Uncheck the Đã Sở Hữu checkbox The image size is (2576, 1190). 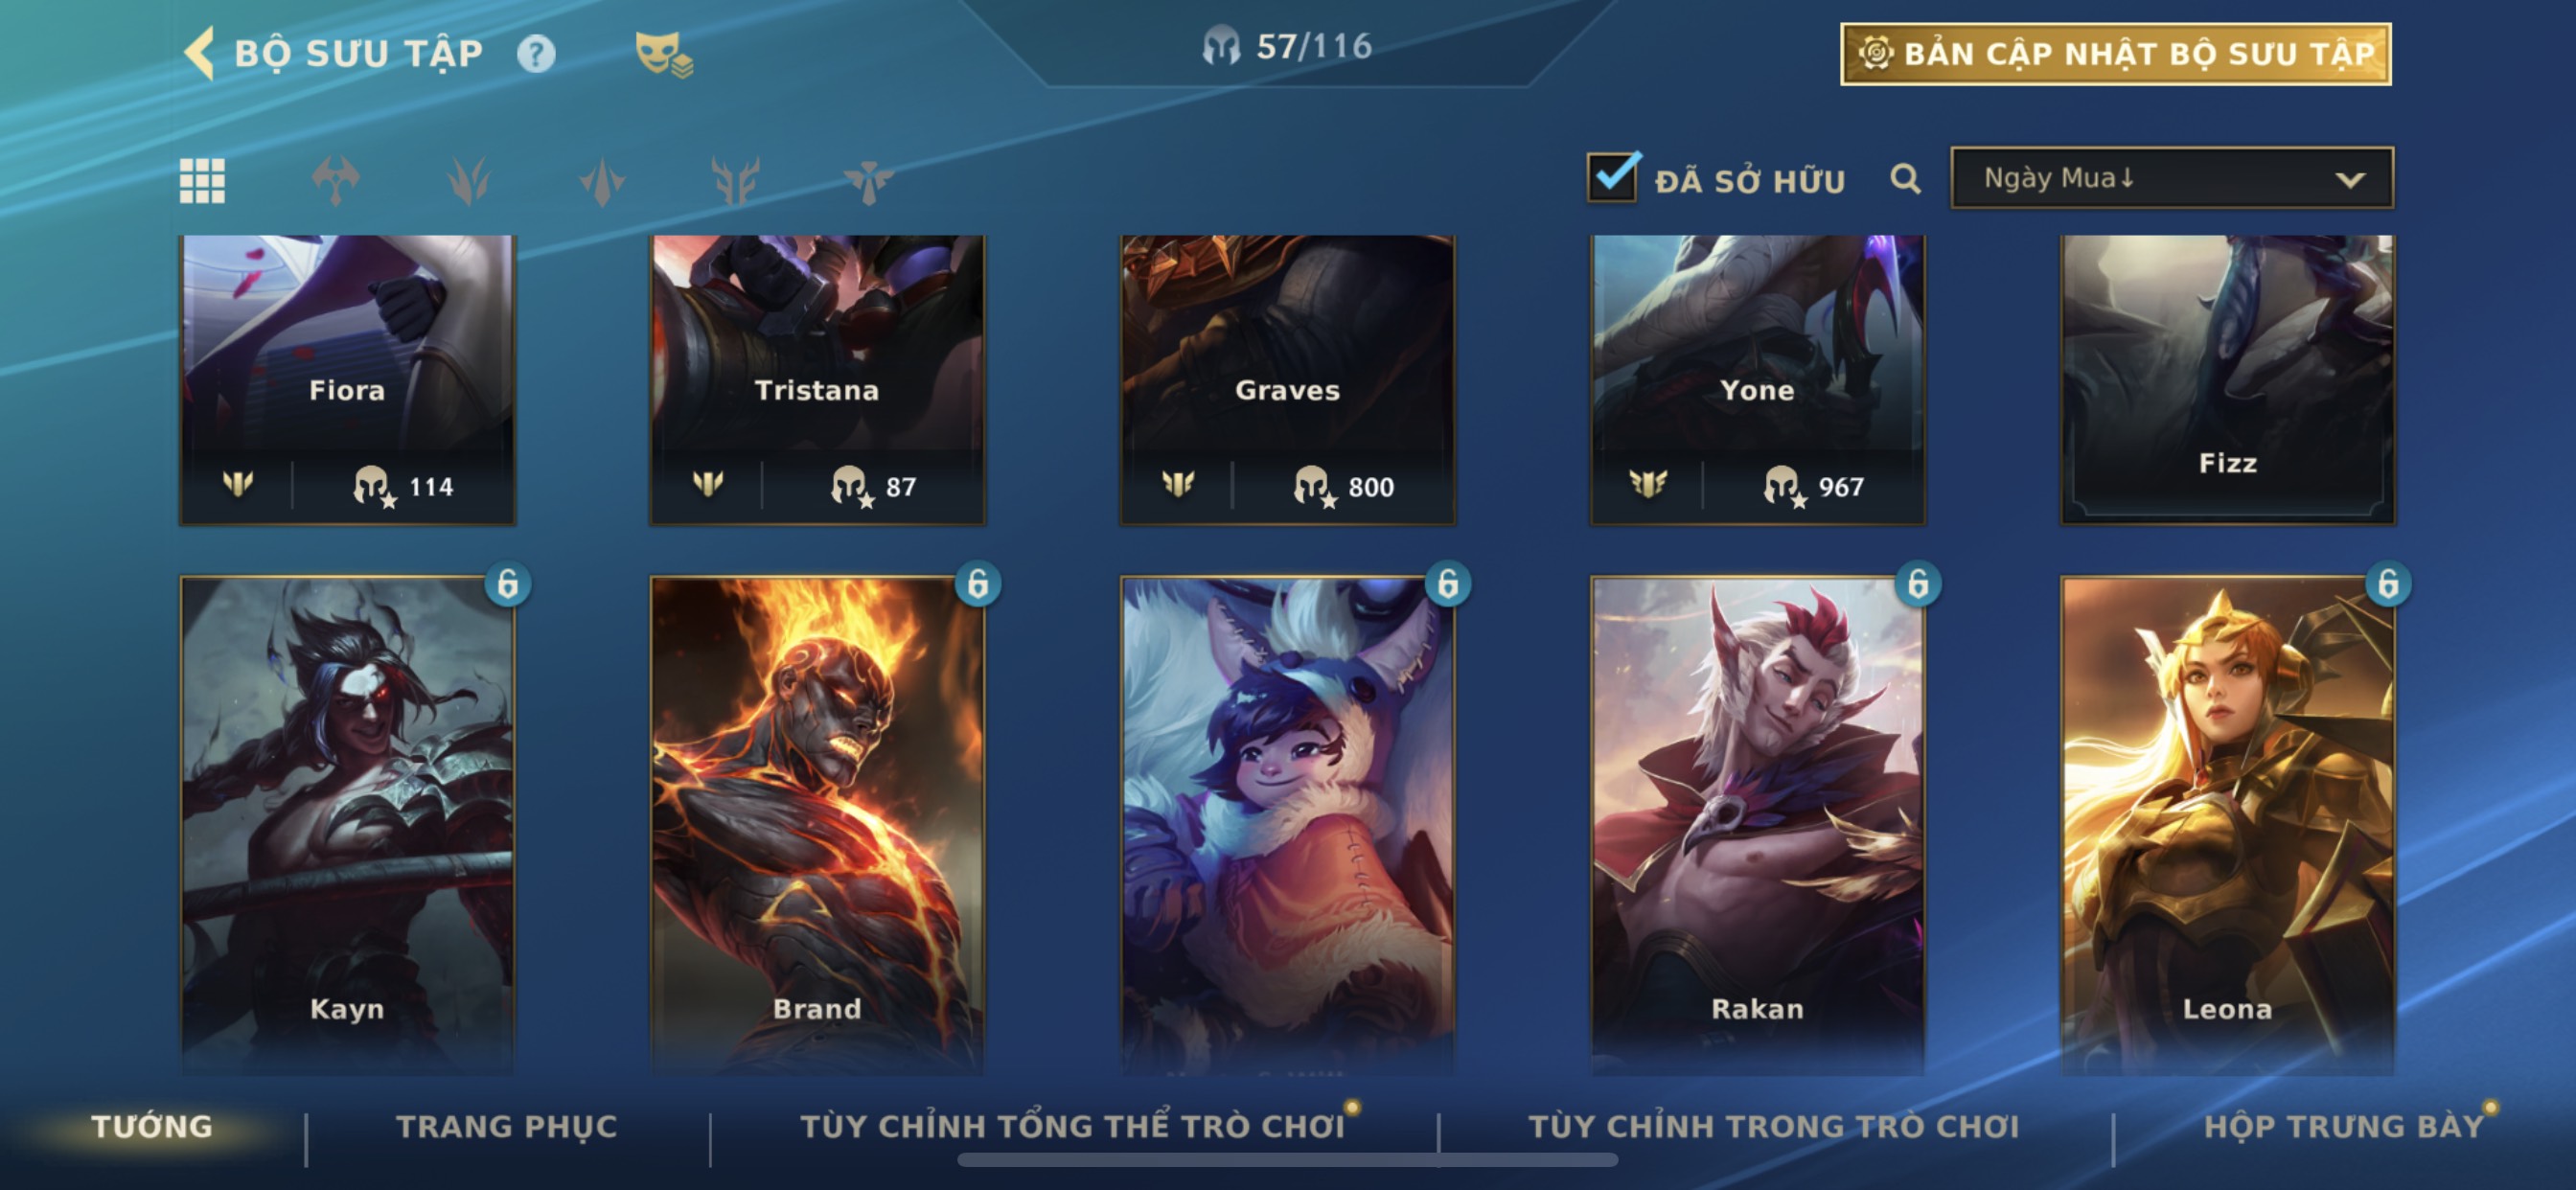[1612, 177]
